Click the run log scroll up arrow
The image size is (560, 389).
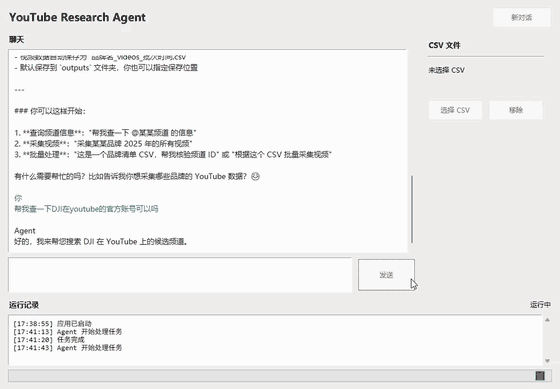547,320
